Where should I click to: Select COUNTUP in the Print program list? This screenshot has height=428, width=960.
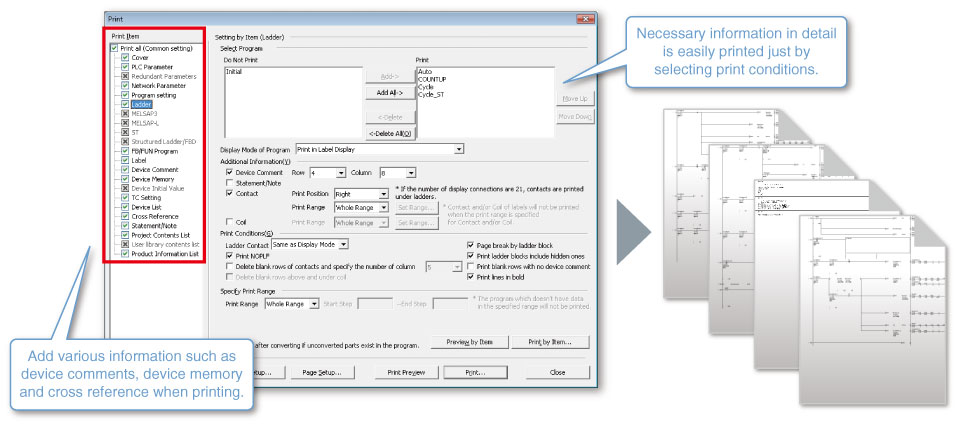click(x=433, y=80)
